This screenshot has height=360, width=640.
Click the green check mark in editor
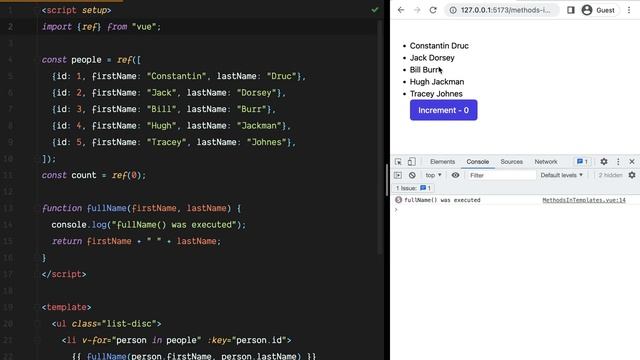375,10
